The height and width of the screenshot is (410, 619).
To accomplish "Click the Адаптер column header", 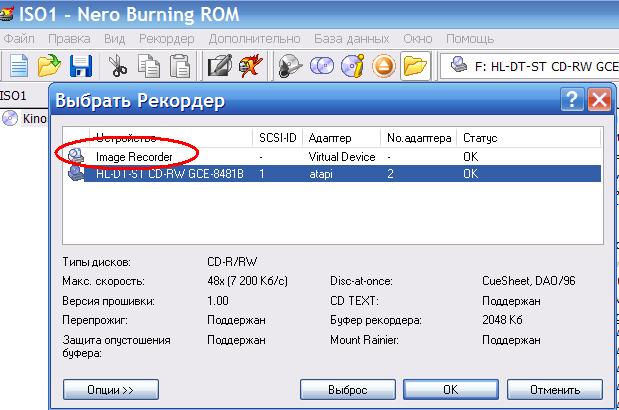I will [x=341, y=138].
